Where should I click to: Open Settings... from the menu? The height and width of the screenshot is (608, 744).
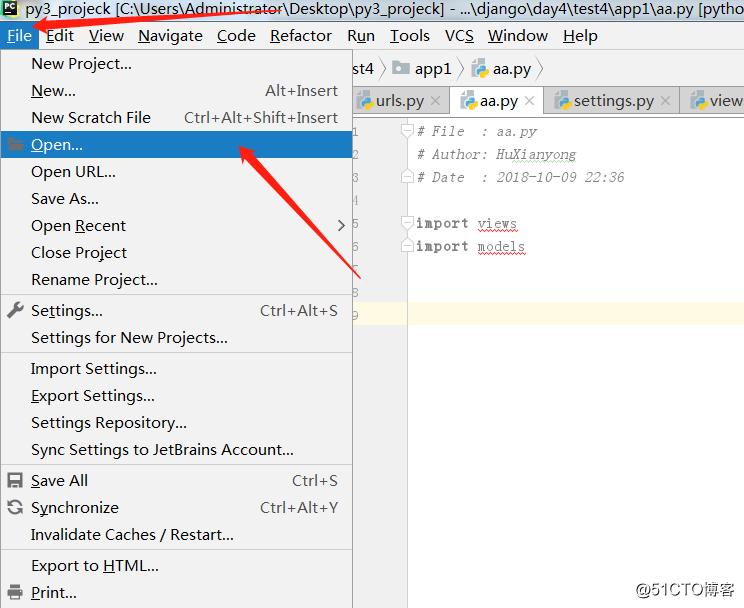tap(177, 311)
